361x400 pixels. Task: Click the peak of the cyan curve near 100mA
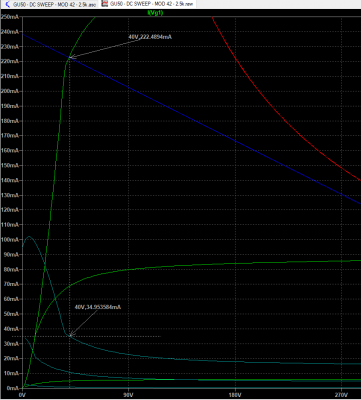coord(29,236)
